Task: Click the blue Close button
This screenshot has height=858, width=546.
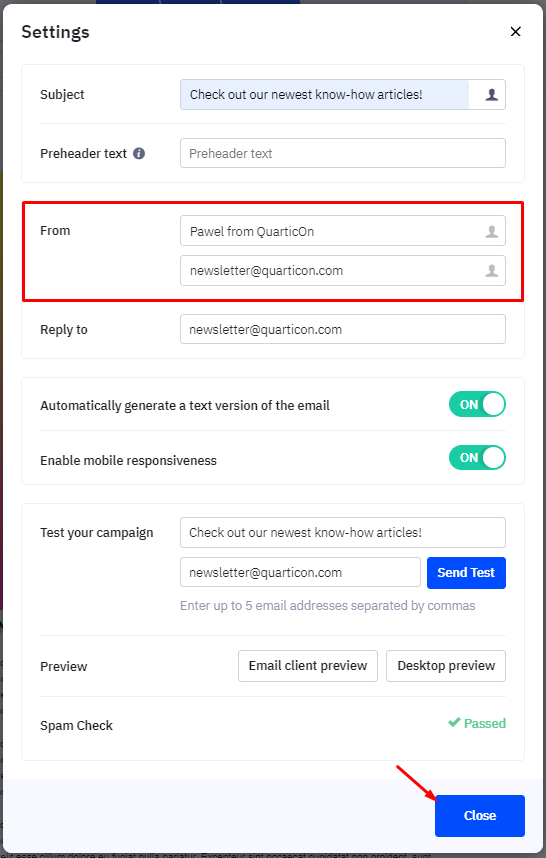Action: click(480, 816)
